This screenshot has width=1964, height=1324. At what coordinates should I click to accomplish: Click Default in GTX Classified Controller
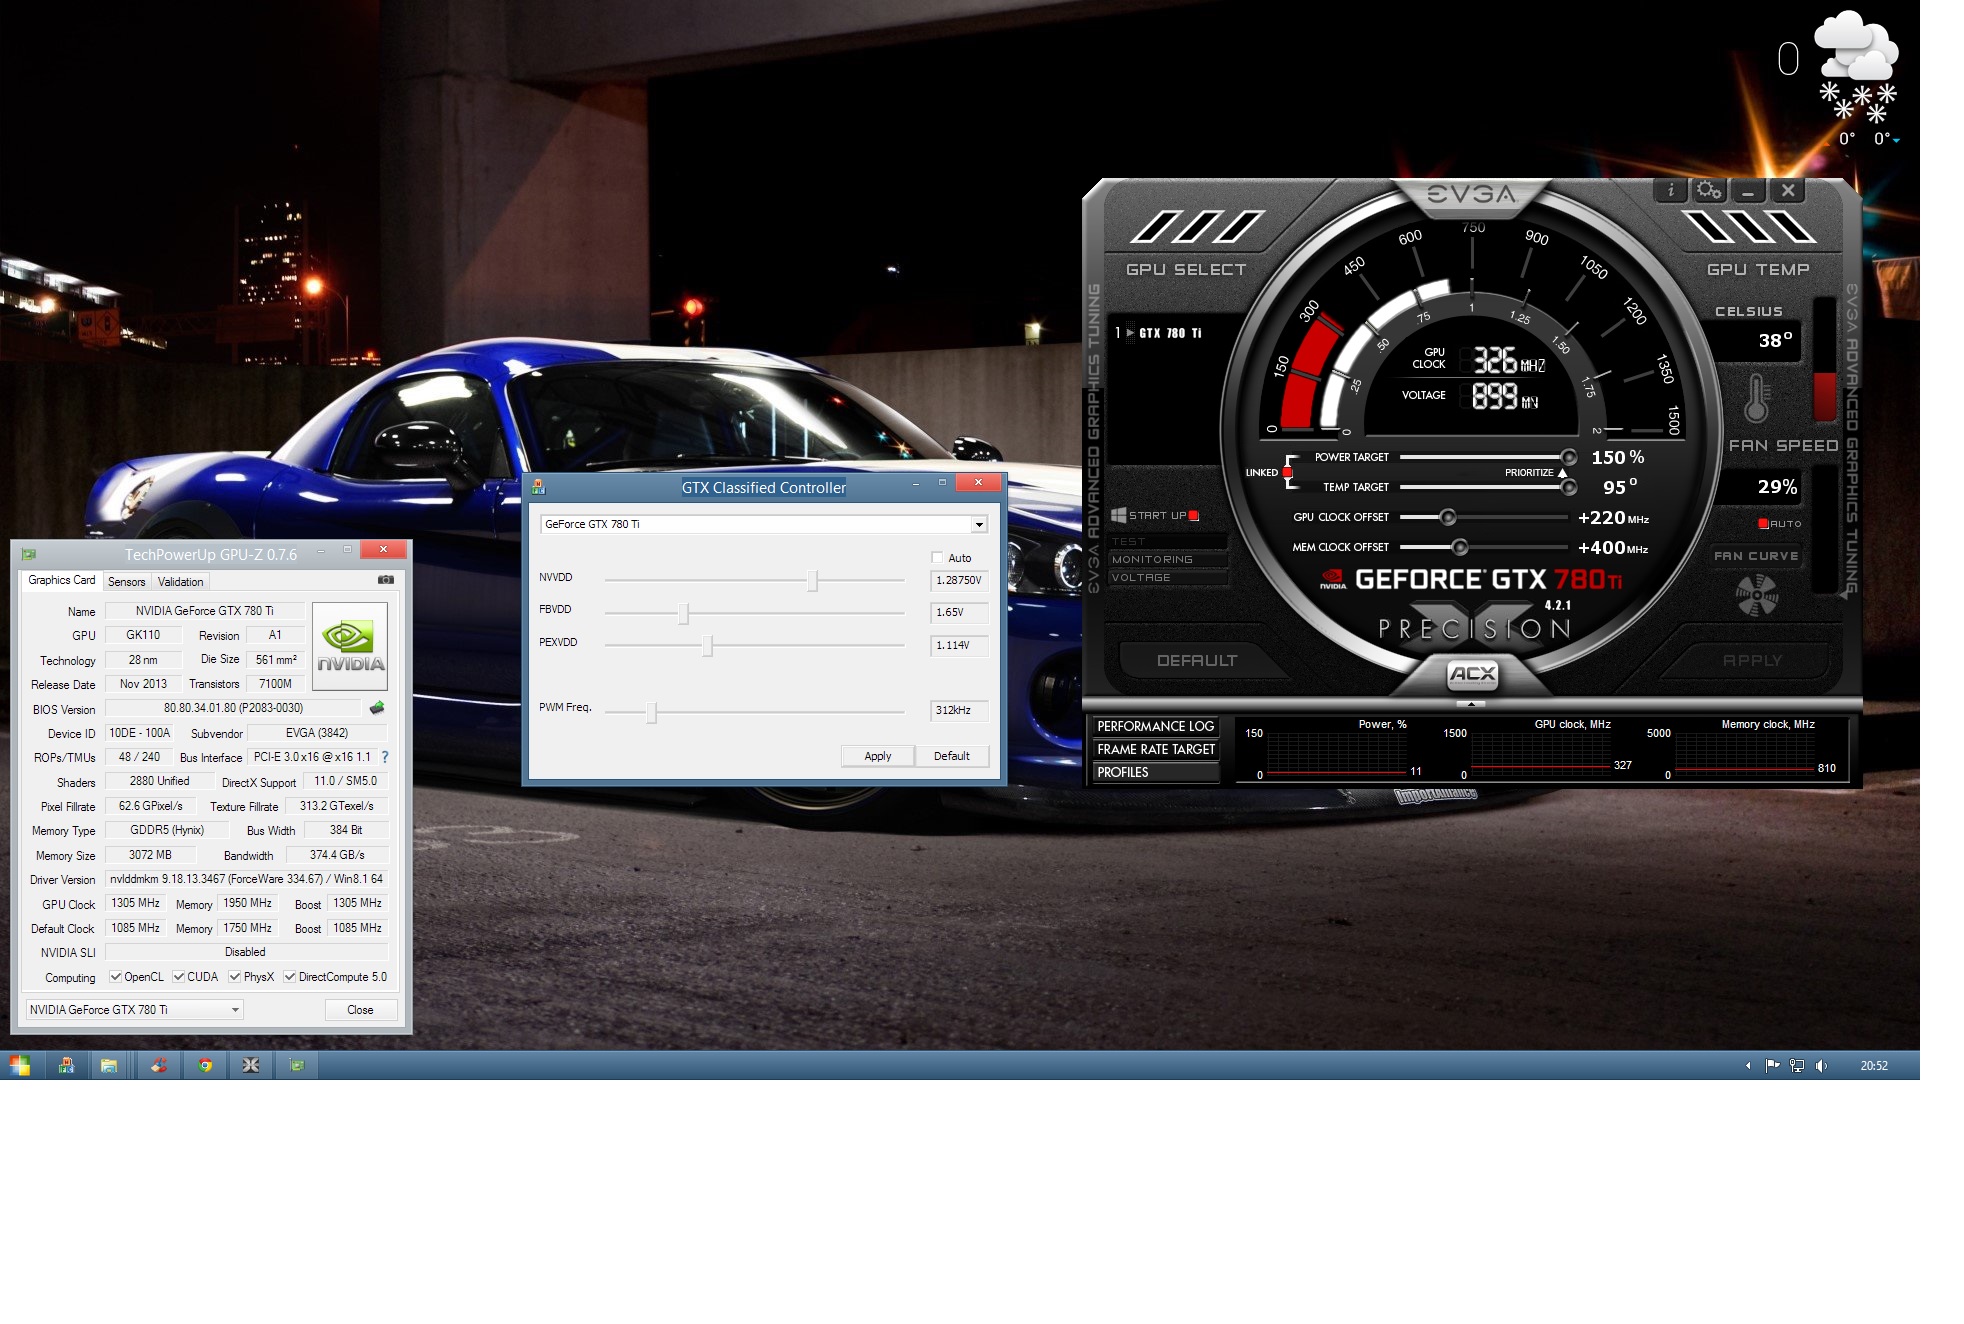point(952,756)
